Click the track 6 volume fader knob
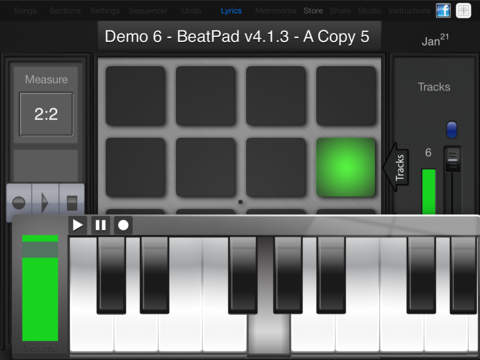The image size is (480, 360). [x=453, y=158]
